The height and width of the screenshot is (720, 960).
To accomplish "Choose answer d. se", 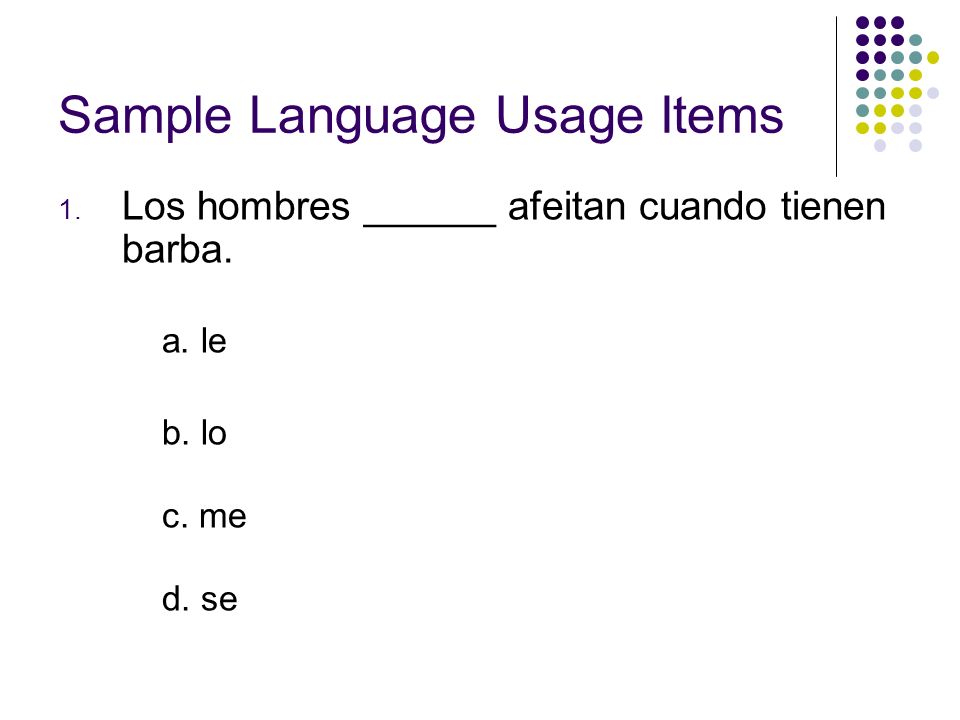I will [200, 598].
